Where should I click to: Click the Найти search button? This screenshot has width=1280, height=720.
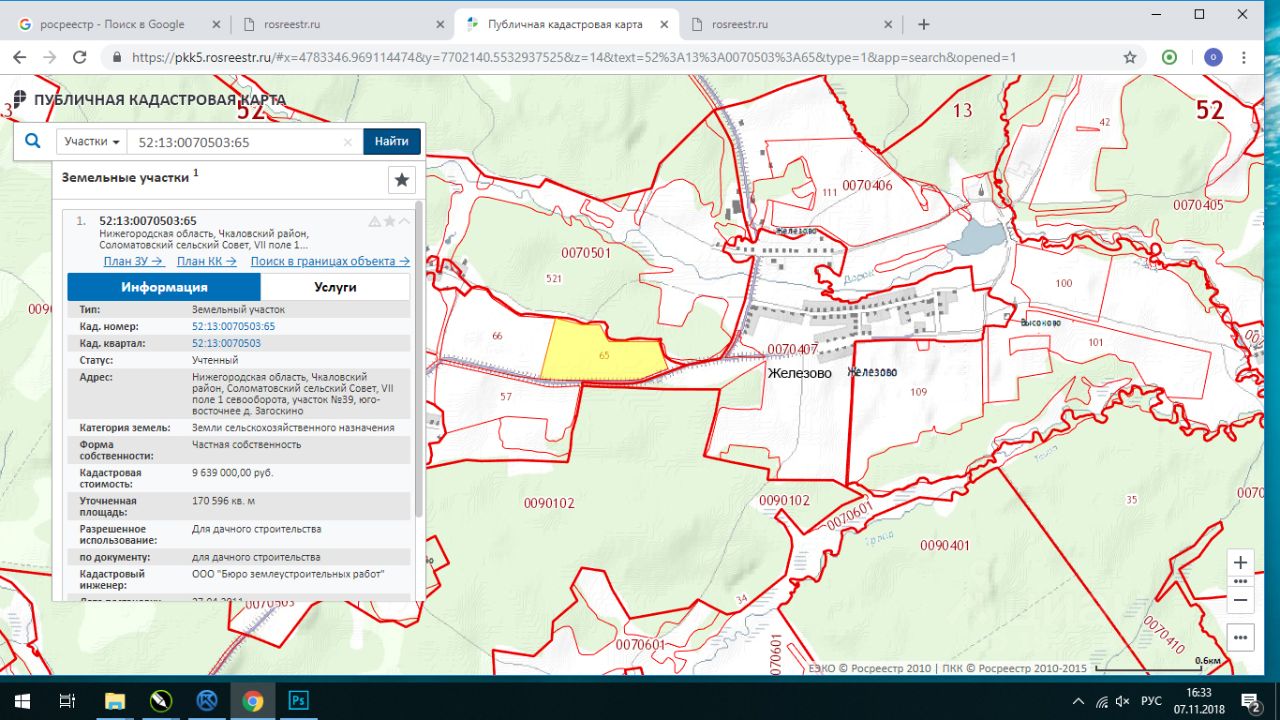point(391,142)
